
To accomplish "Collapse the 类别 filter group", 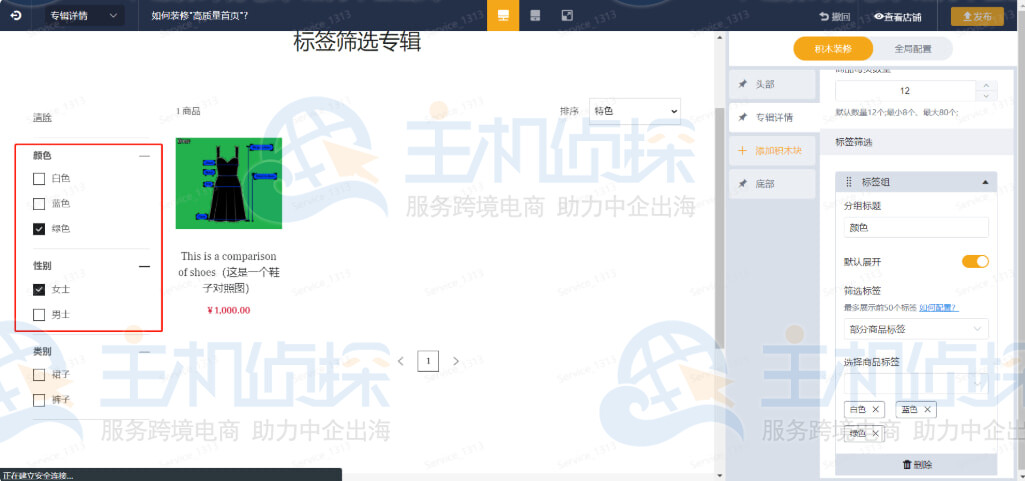I will tap(144, 352).
